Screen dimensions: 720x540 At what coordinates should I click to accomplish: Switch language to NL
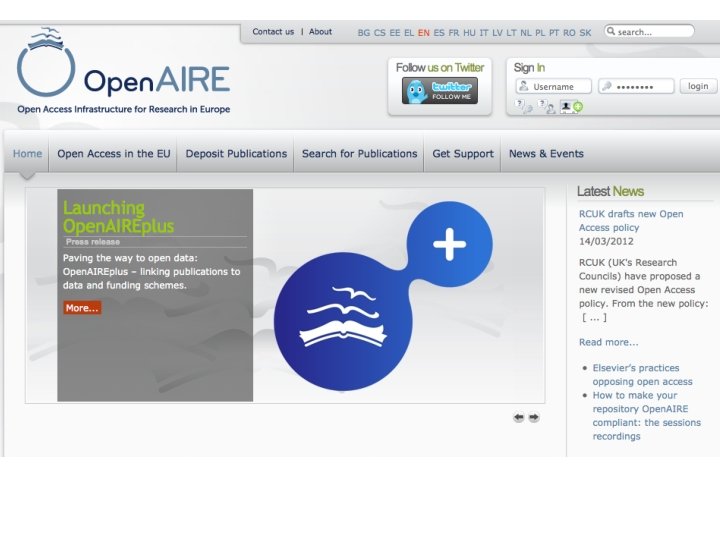[x=526, y=33]
